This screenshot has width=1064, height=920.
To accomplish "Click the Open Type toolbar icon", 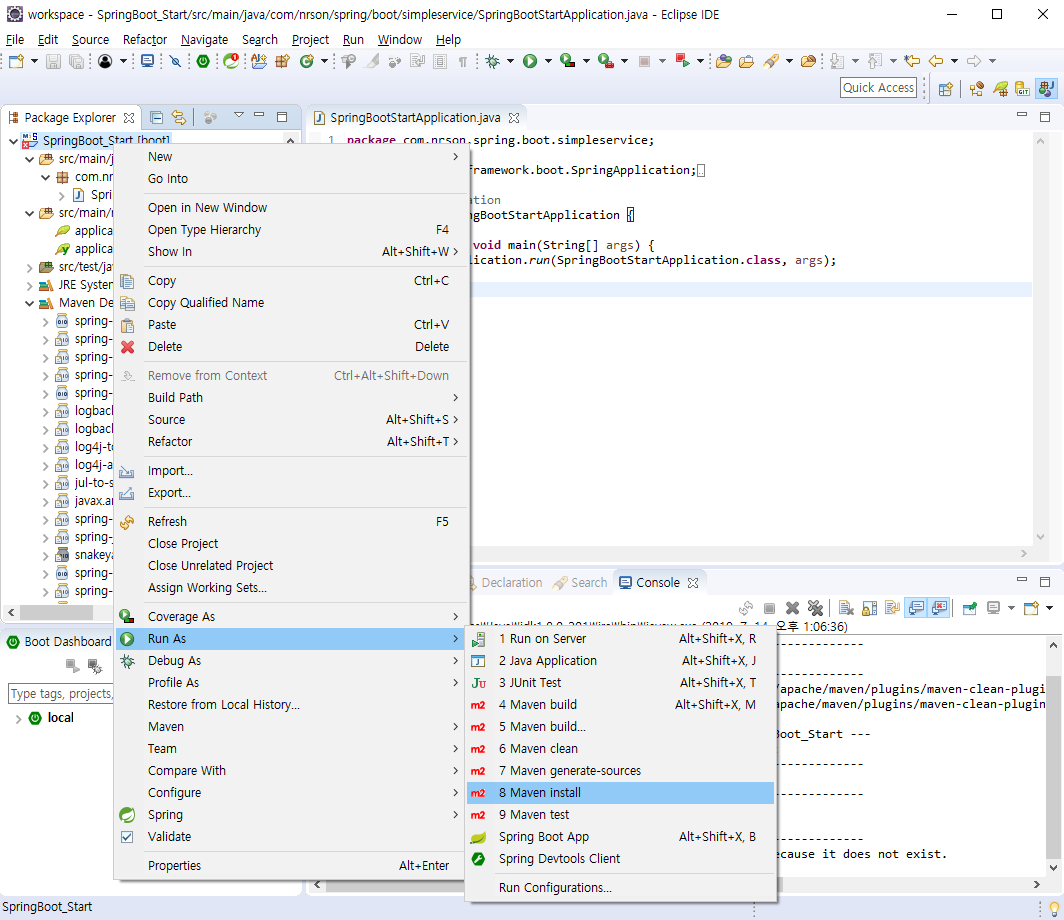I will 724,61.
